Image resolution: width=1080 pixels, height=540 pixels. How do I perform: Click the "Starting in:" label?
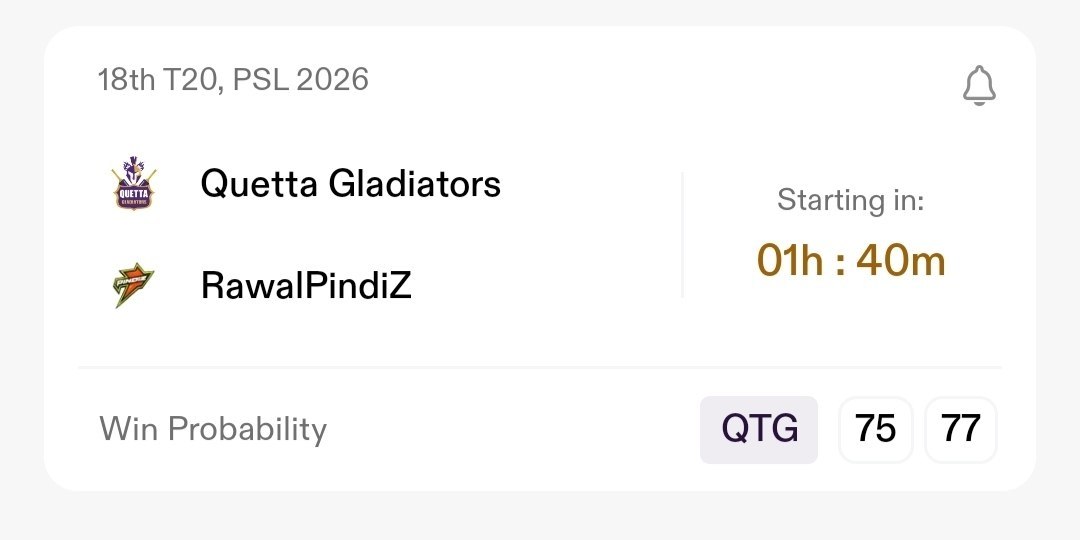(x=850, y=200)
